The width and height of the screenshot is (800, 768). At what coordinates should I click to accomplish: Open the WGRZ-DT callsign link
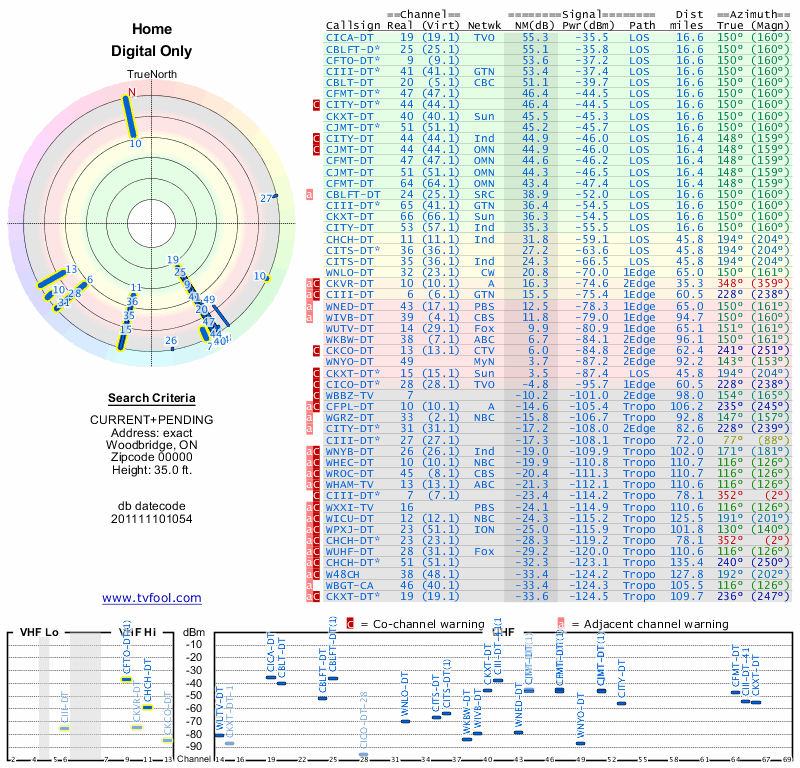point(349,418)
